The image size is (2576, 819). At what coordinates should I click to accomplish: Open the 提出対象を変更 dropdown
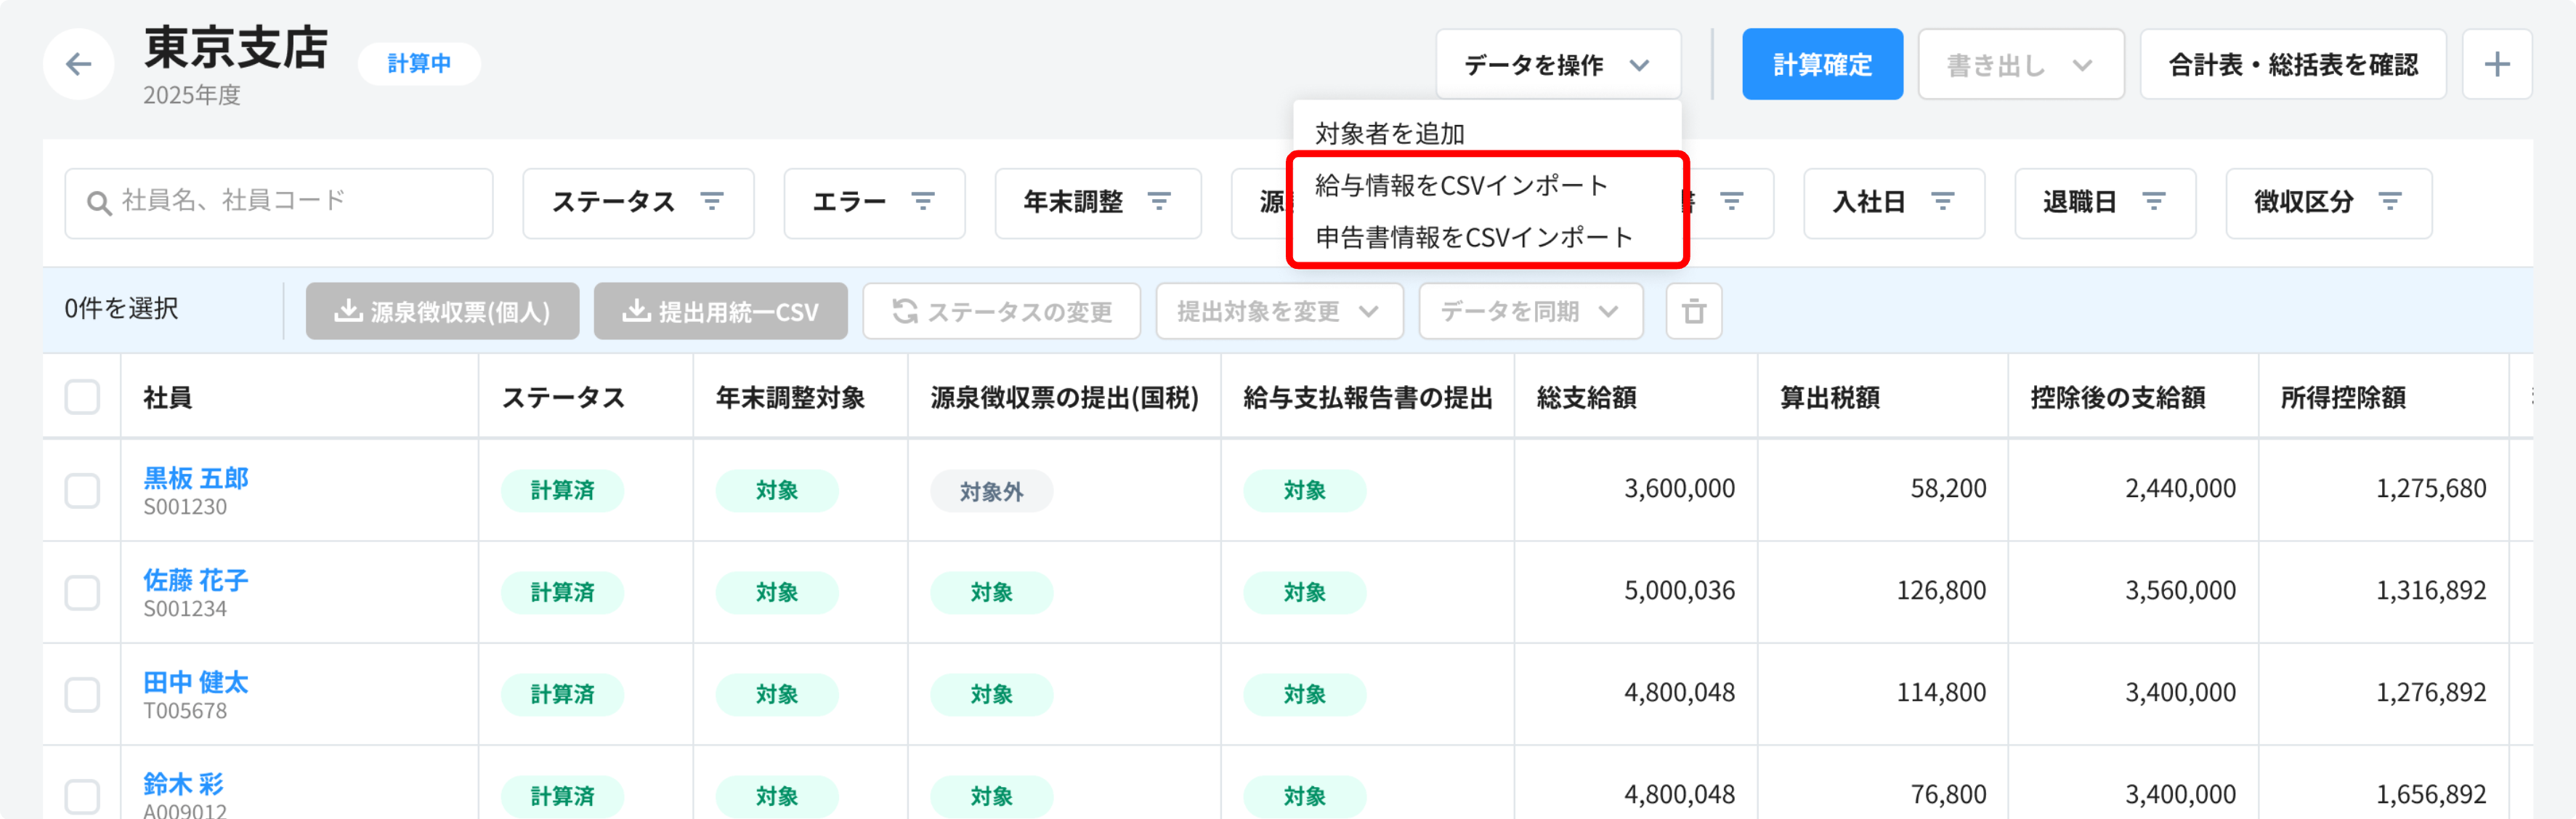[x=1278, y=312]
